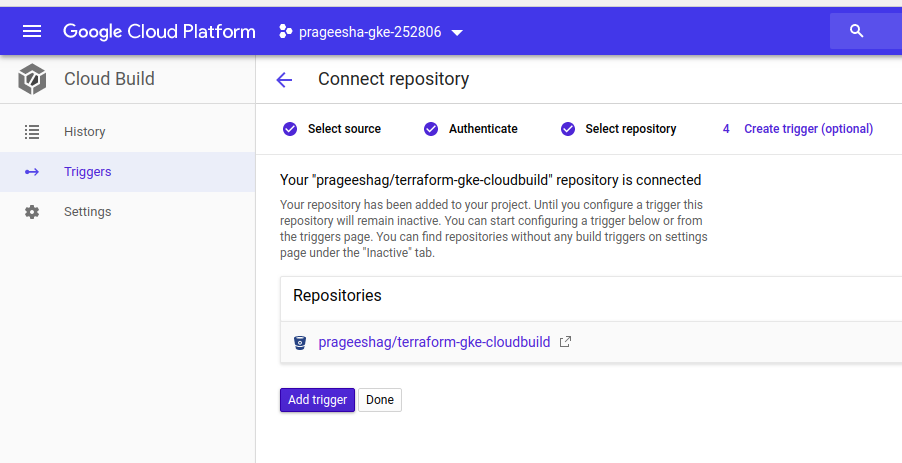Go back with the left arrow

point(284,80)
